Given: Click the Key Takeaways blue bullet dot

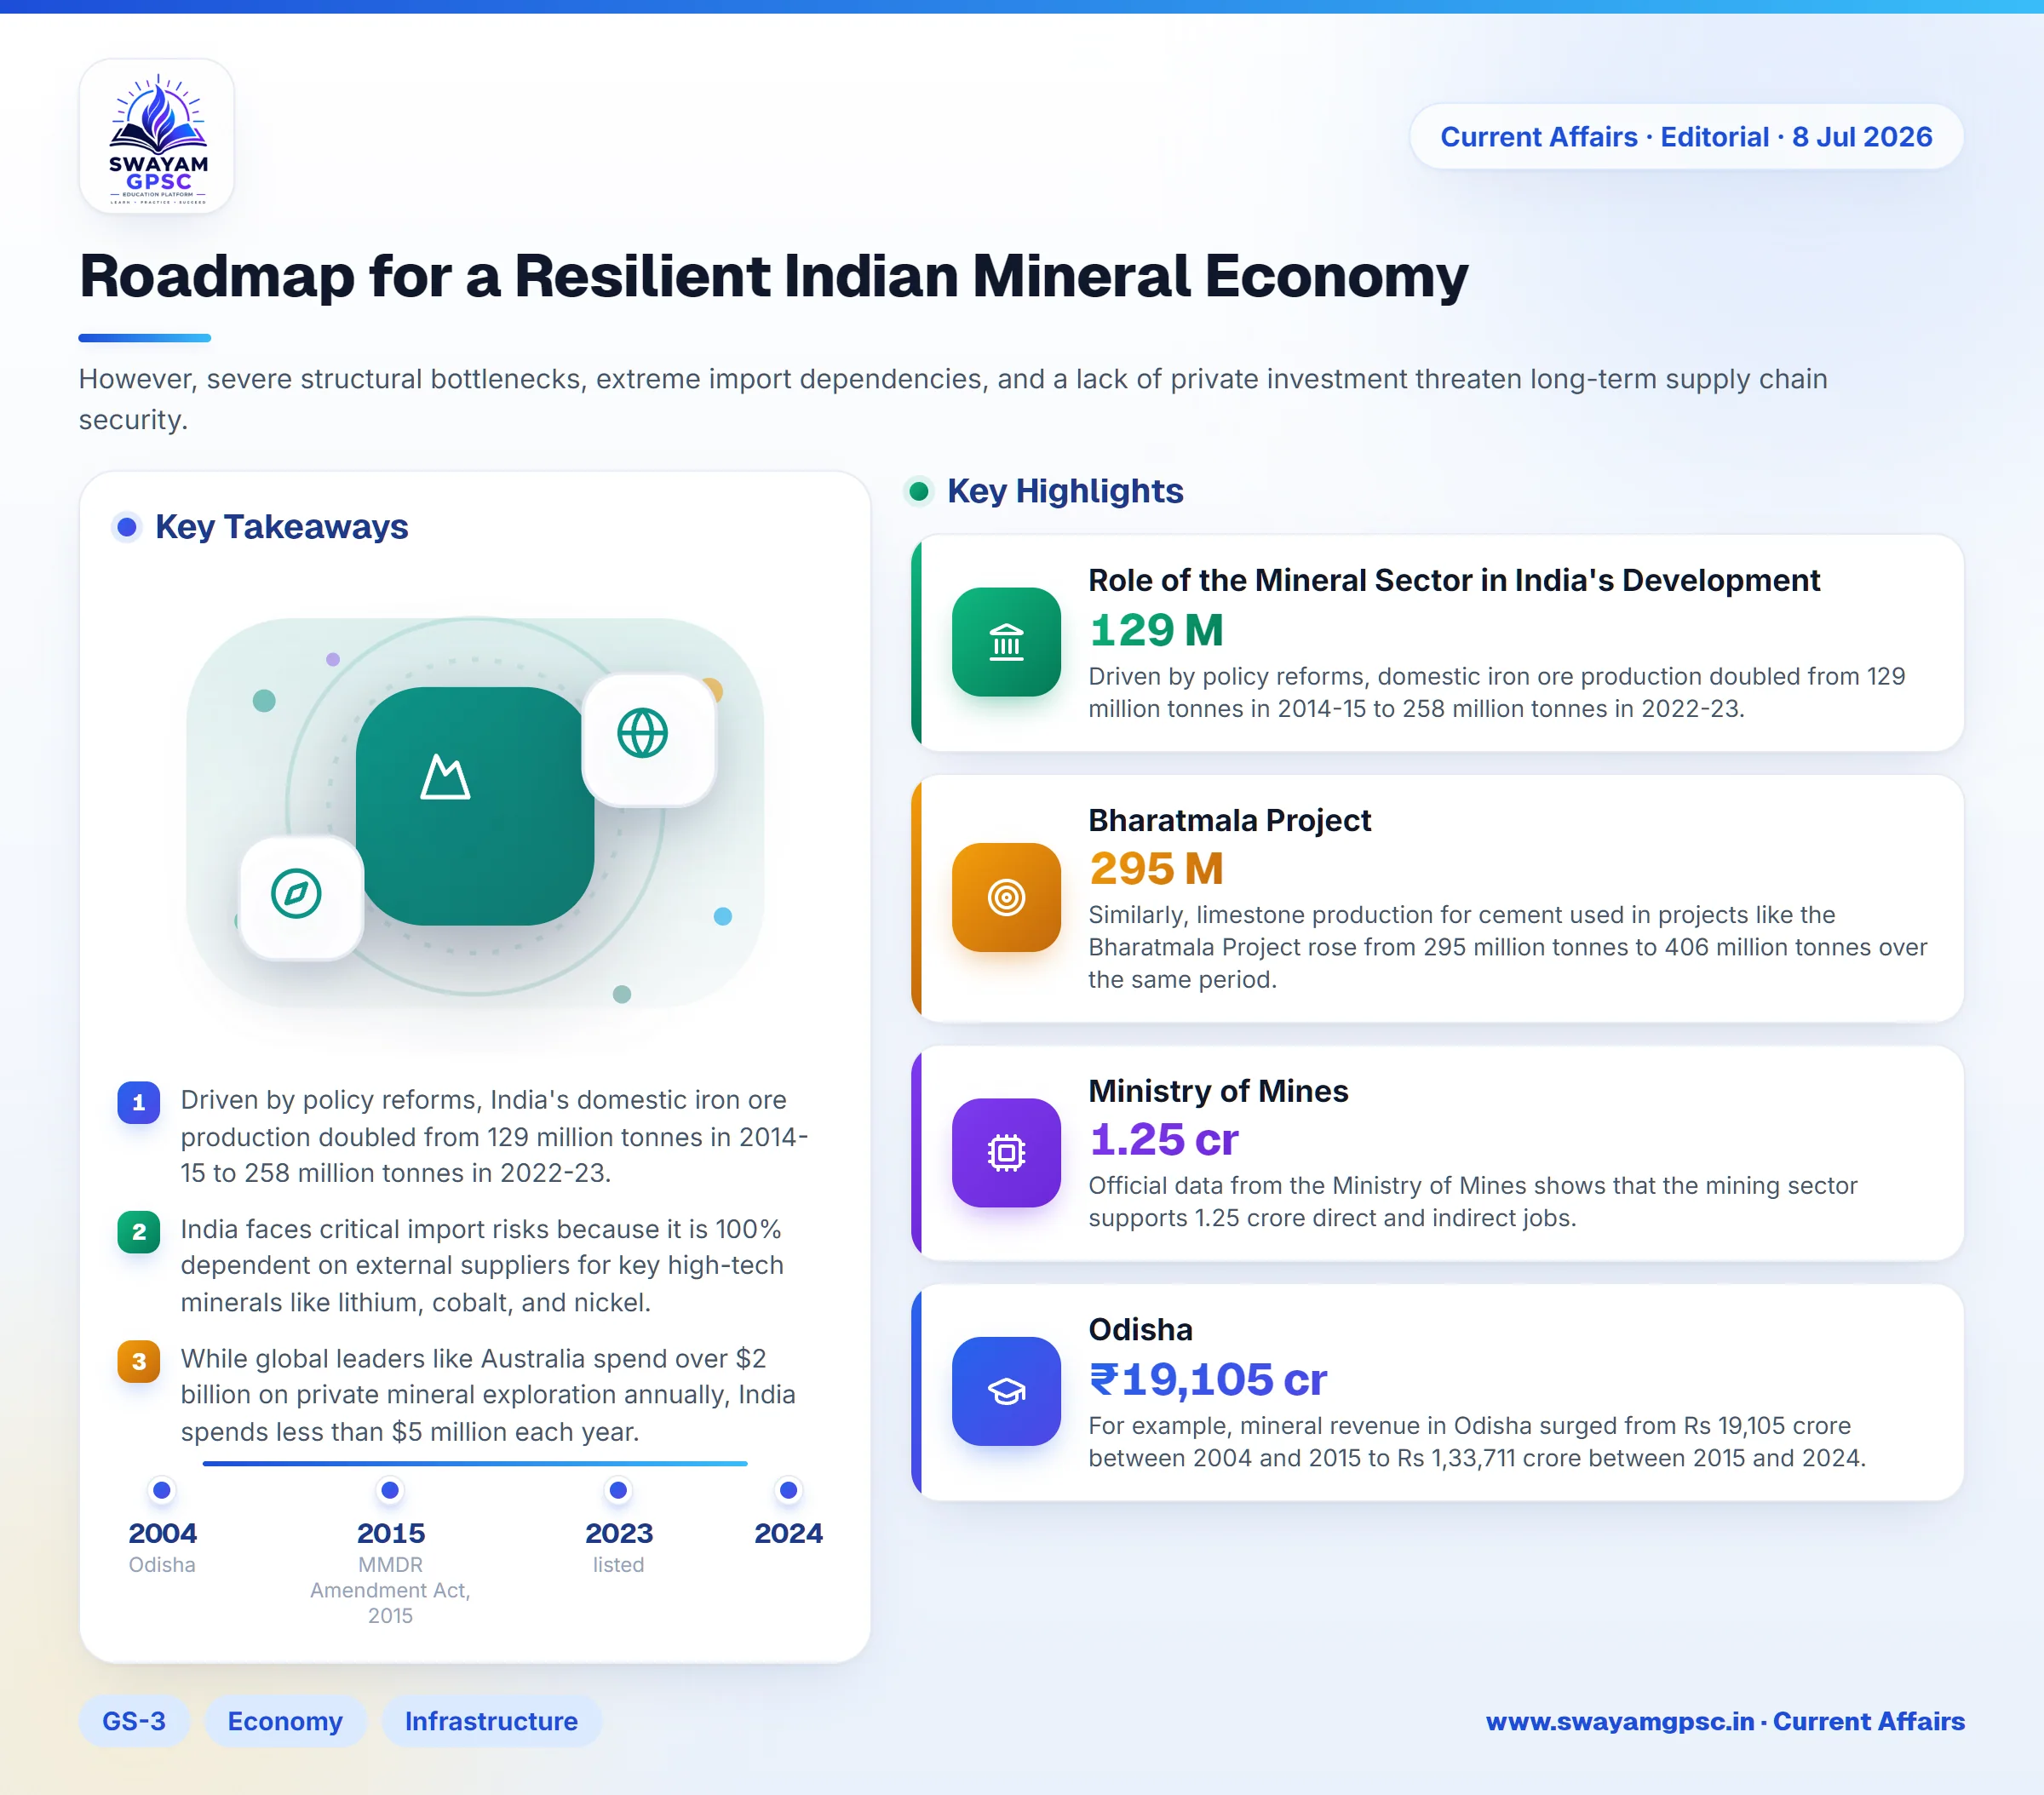Looking at the screenshot, I should tap(127, 527).
